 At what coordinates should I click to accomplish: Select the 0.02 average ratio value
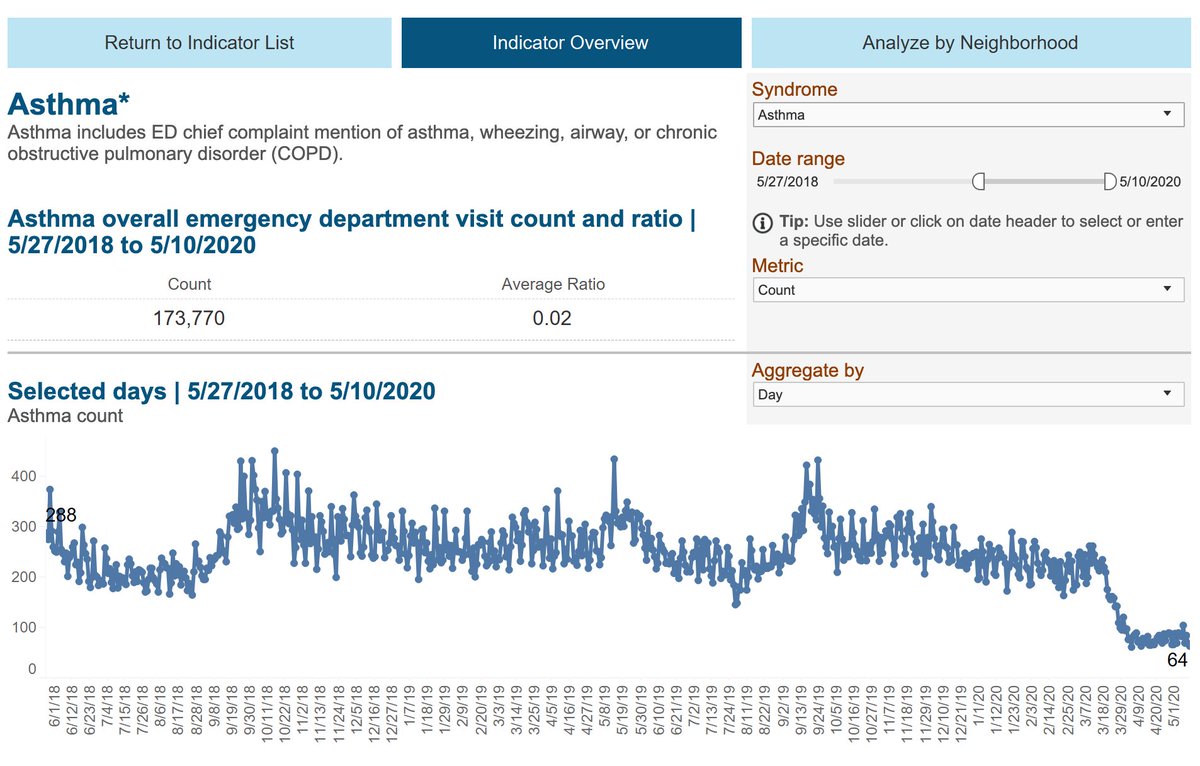pos(553,319)
